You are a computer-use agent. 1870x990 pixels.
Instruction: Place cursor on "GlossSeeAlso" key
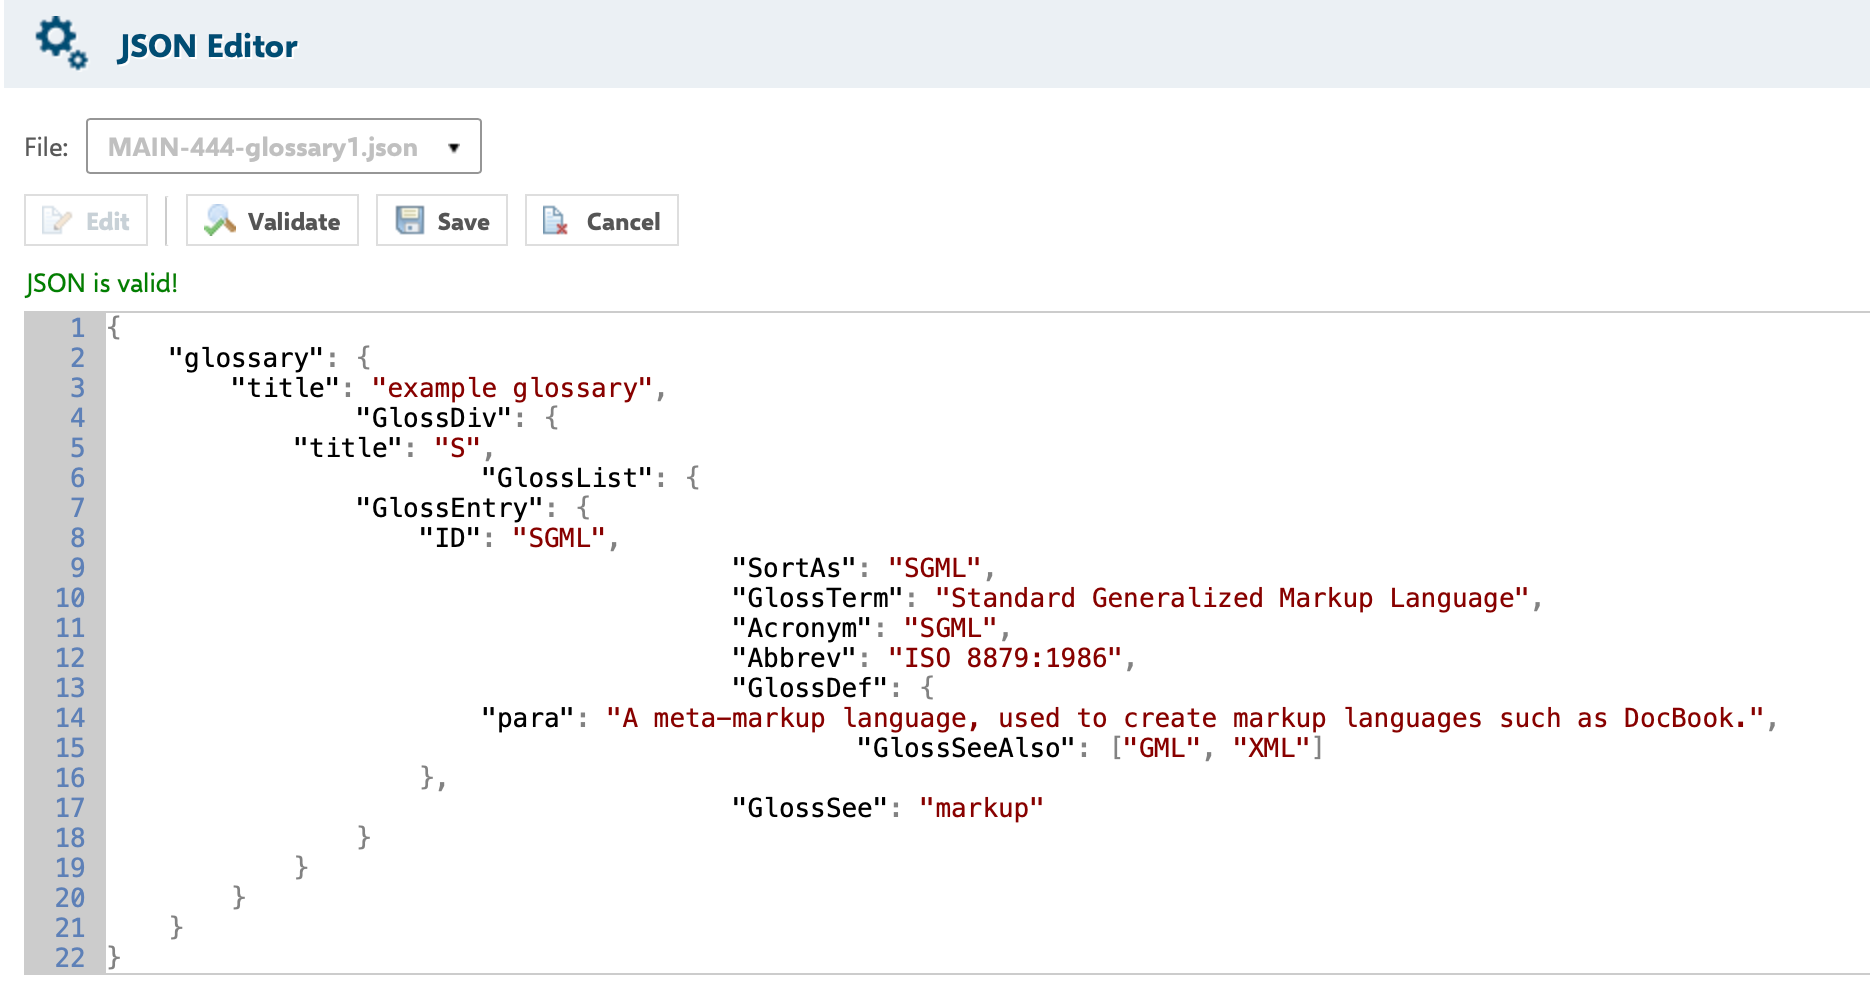(x=966, y=748)
